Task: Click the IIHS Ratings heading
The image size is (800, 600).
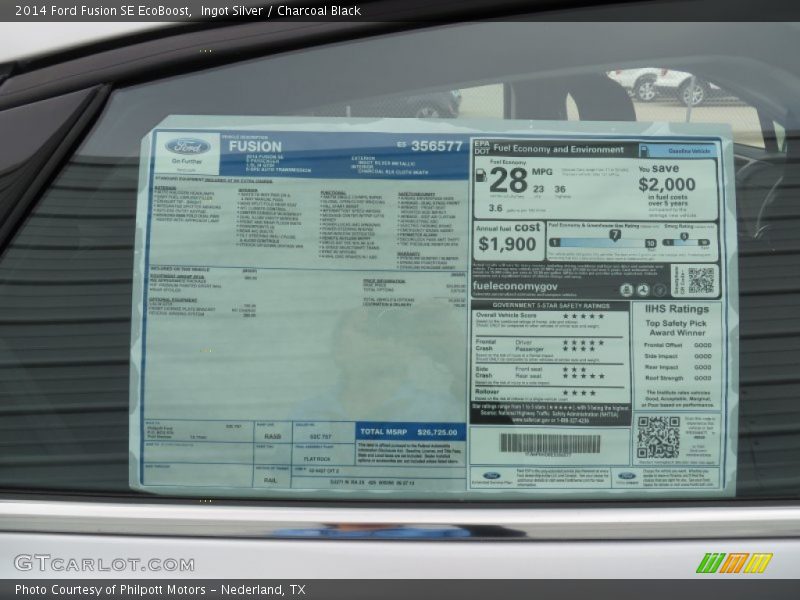Action: (677, 309)
